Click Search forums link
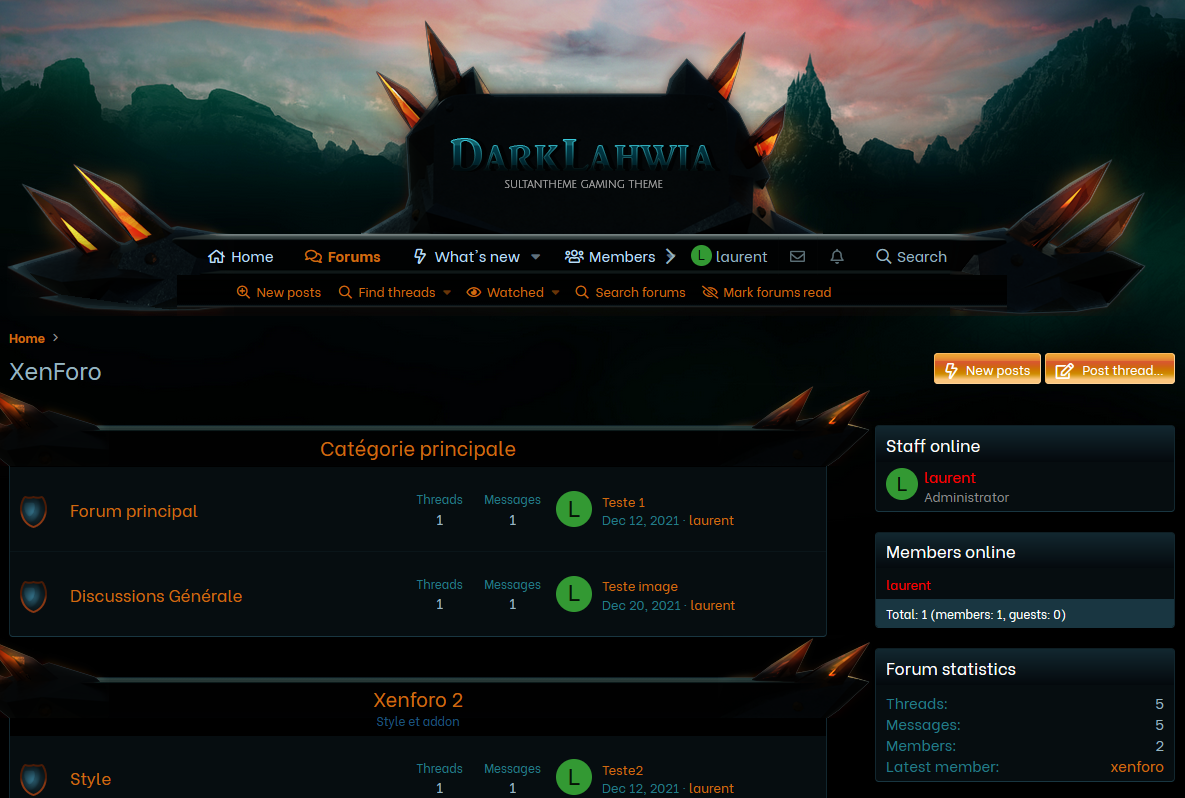The image size is (1185, 798). pos(630,292)
